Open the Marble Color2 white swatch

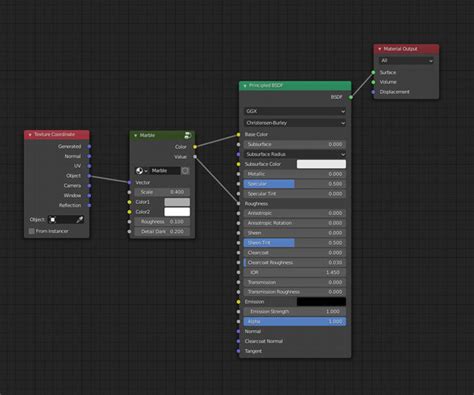[177, 212]
